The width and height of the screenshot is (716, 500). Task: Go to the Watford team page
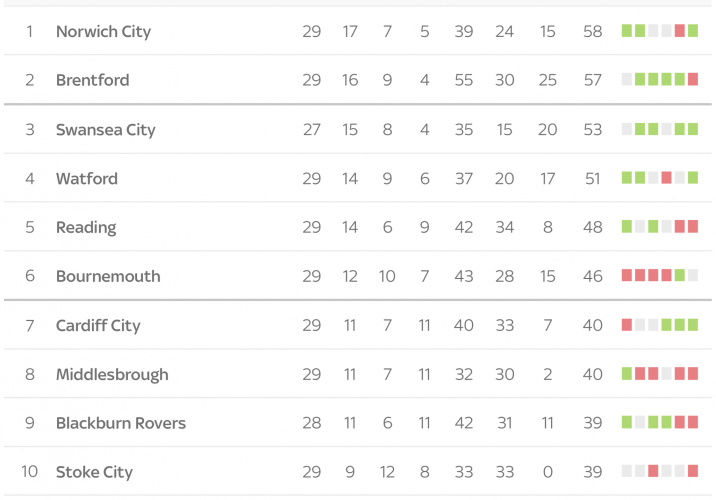[x=87, y=179]
